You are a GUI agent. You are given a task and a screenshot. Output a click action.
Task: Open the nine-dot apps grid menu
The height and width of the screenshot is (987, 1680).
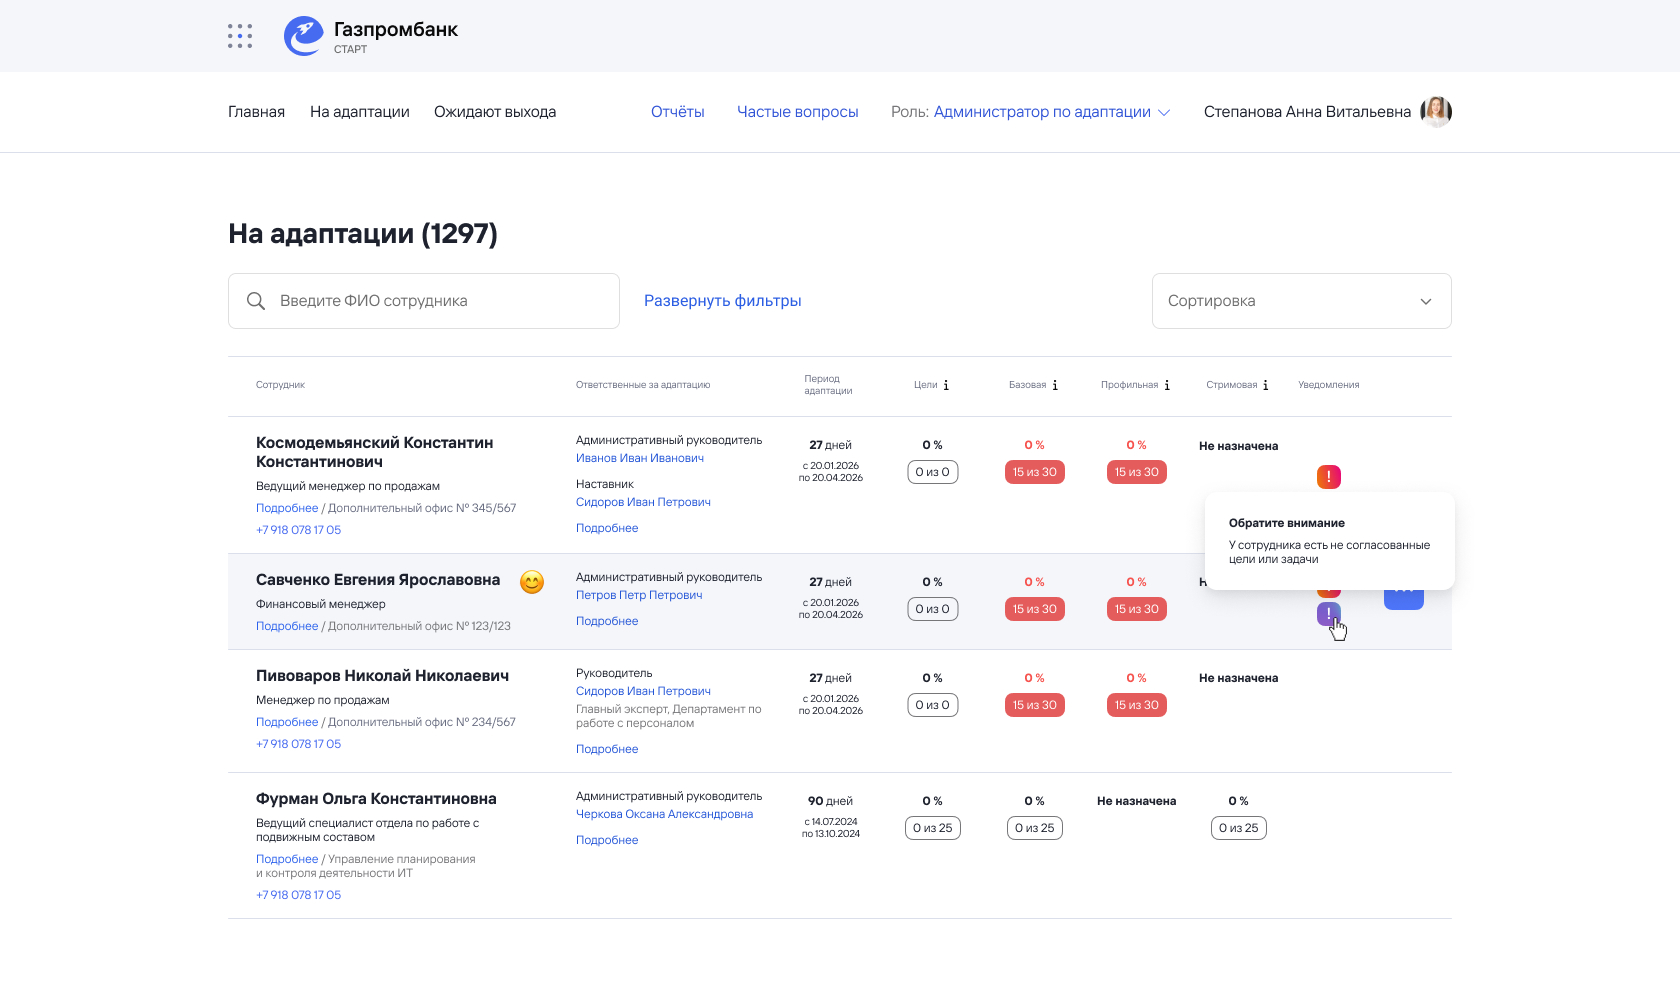(240, 36)
